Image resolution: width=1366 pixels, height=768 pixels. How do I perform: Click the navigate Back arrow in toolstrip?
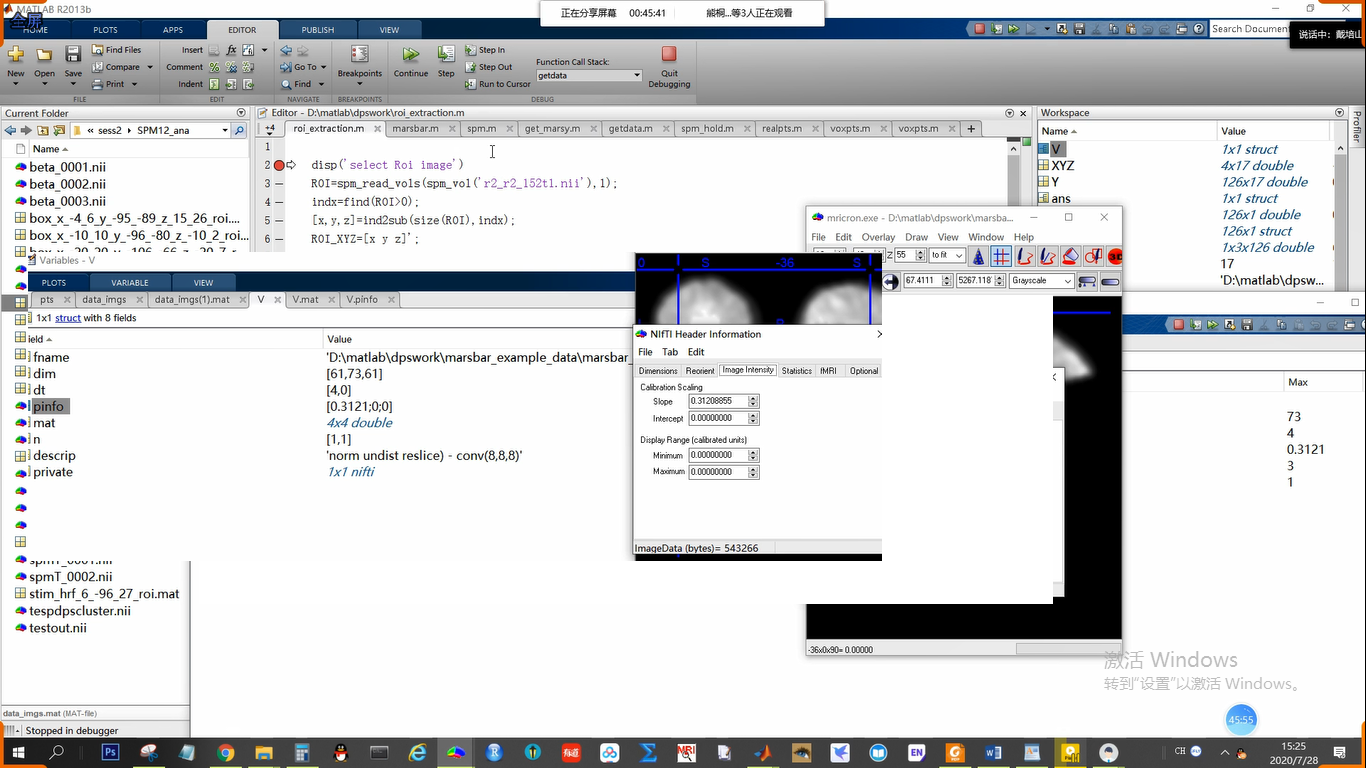pos(287,50)
